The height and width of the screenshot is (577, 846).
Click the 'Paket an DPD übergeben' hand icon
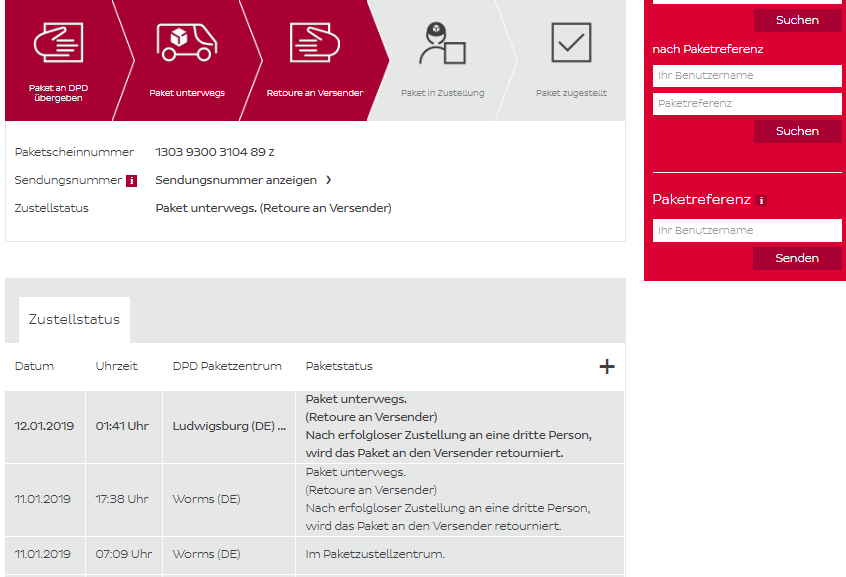pos(58,42)
